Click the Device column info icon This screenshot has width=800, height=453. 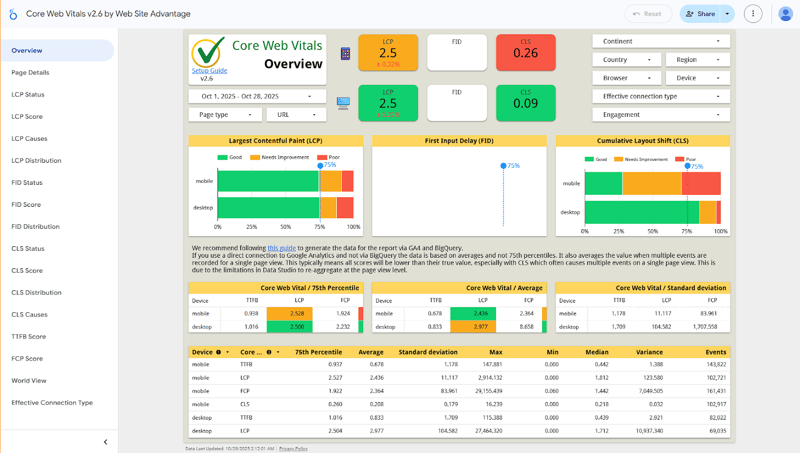tap(219, 352)
